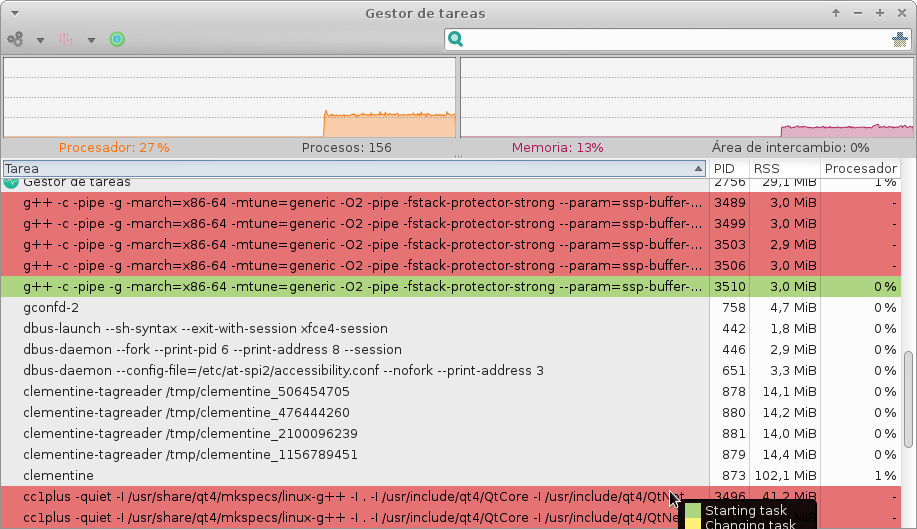Select the g++ process with PID 3506
This screenshot has height=529, width=917.
(x=451, y=266)
